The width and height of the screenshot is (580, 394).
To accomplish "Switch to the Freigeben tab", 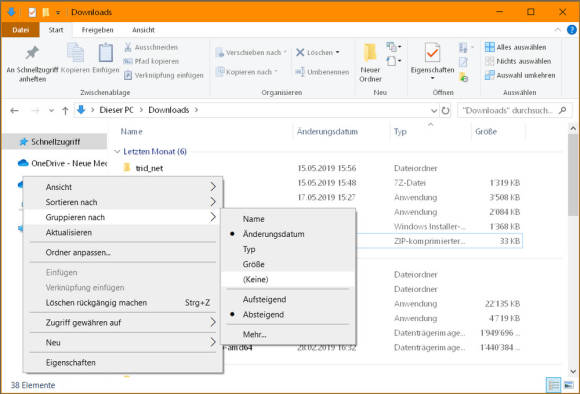I will 97,30.
